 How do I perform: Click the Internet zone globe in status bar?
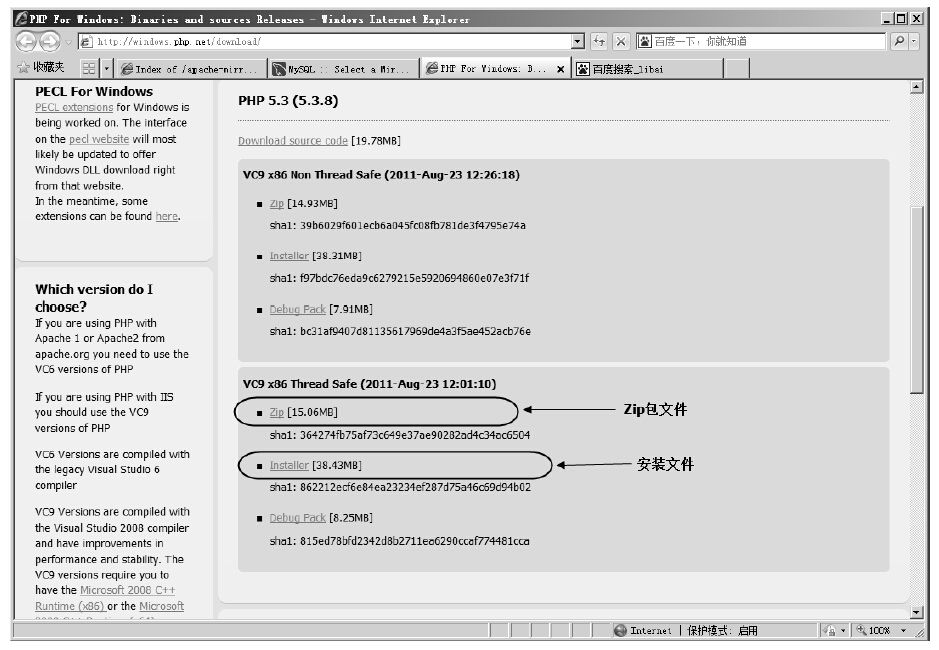click(620, 630)
